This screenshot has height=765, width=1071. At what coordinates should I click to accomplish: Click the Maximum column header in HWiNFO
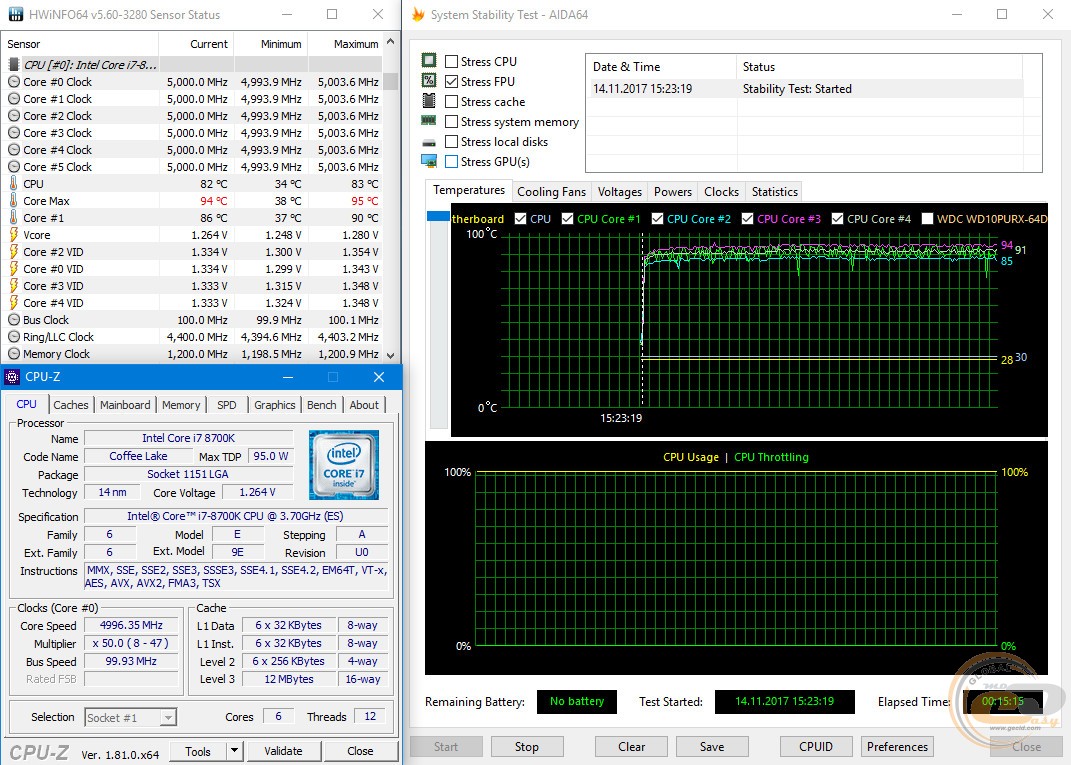pyautogui.click(x=345, y=44)
